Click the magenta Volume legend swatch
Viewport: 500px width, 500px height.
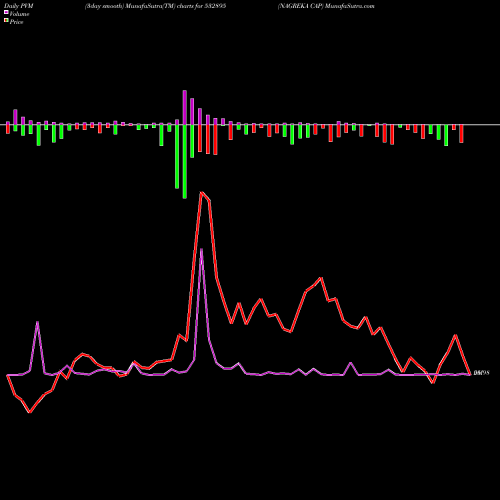6,13
